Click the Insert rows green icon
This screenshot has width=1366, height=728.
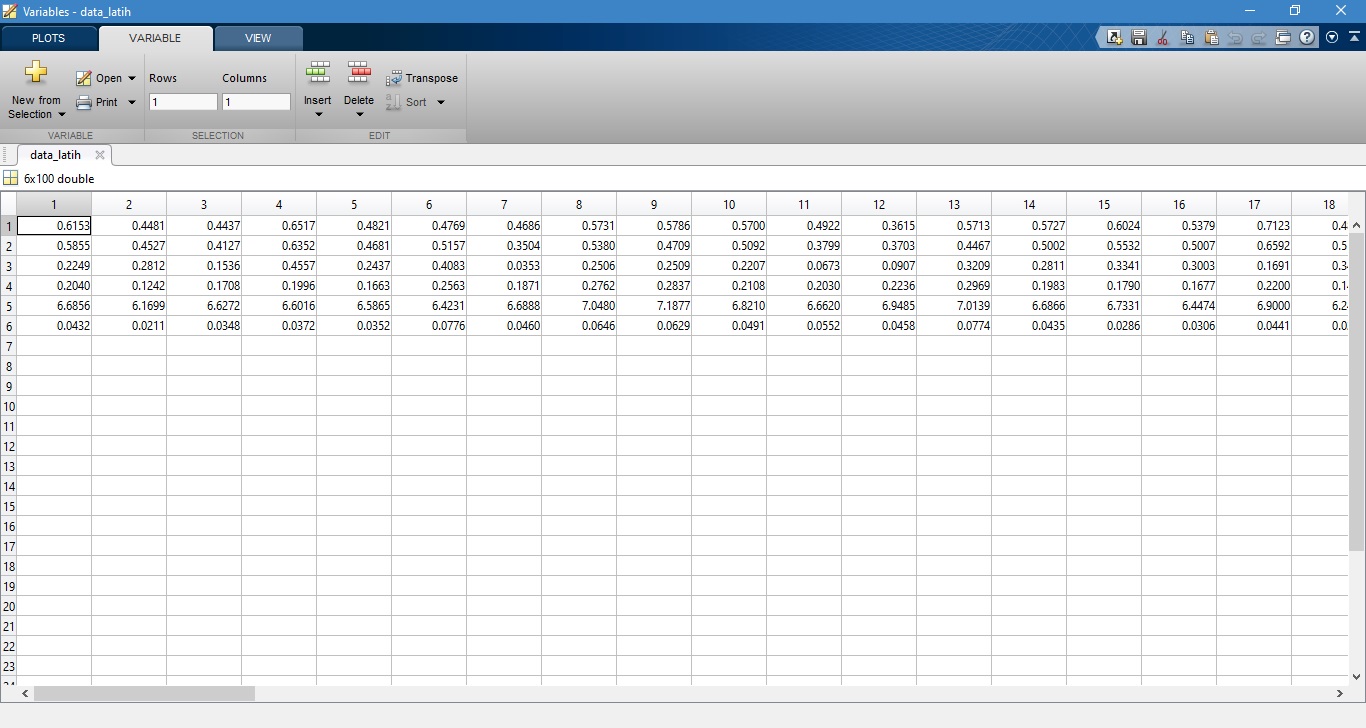(x=318, y=73)
